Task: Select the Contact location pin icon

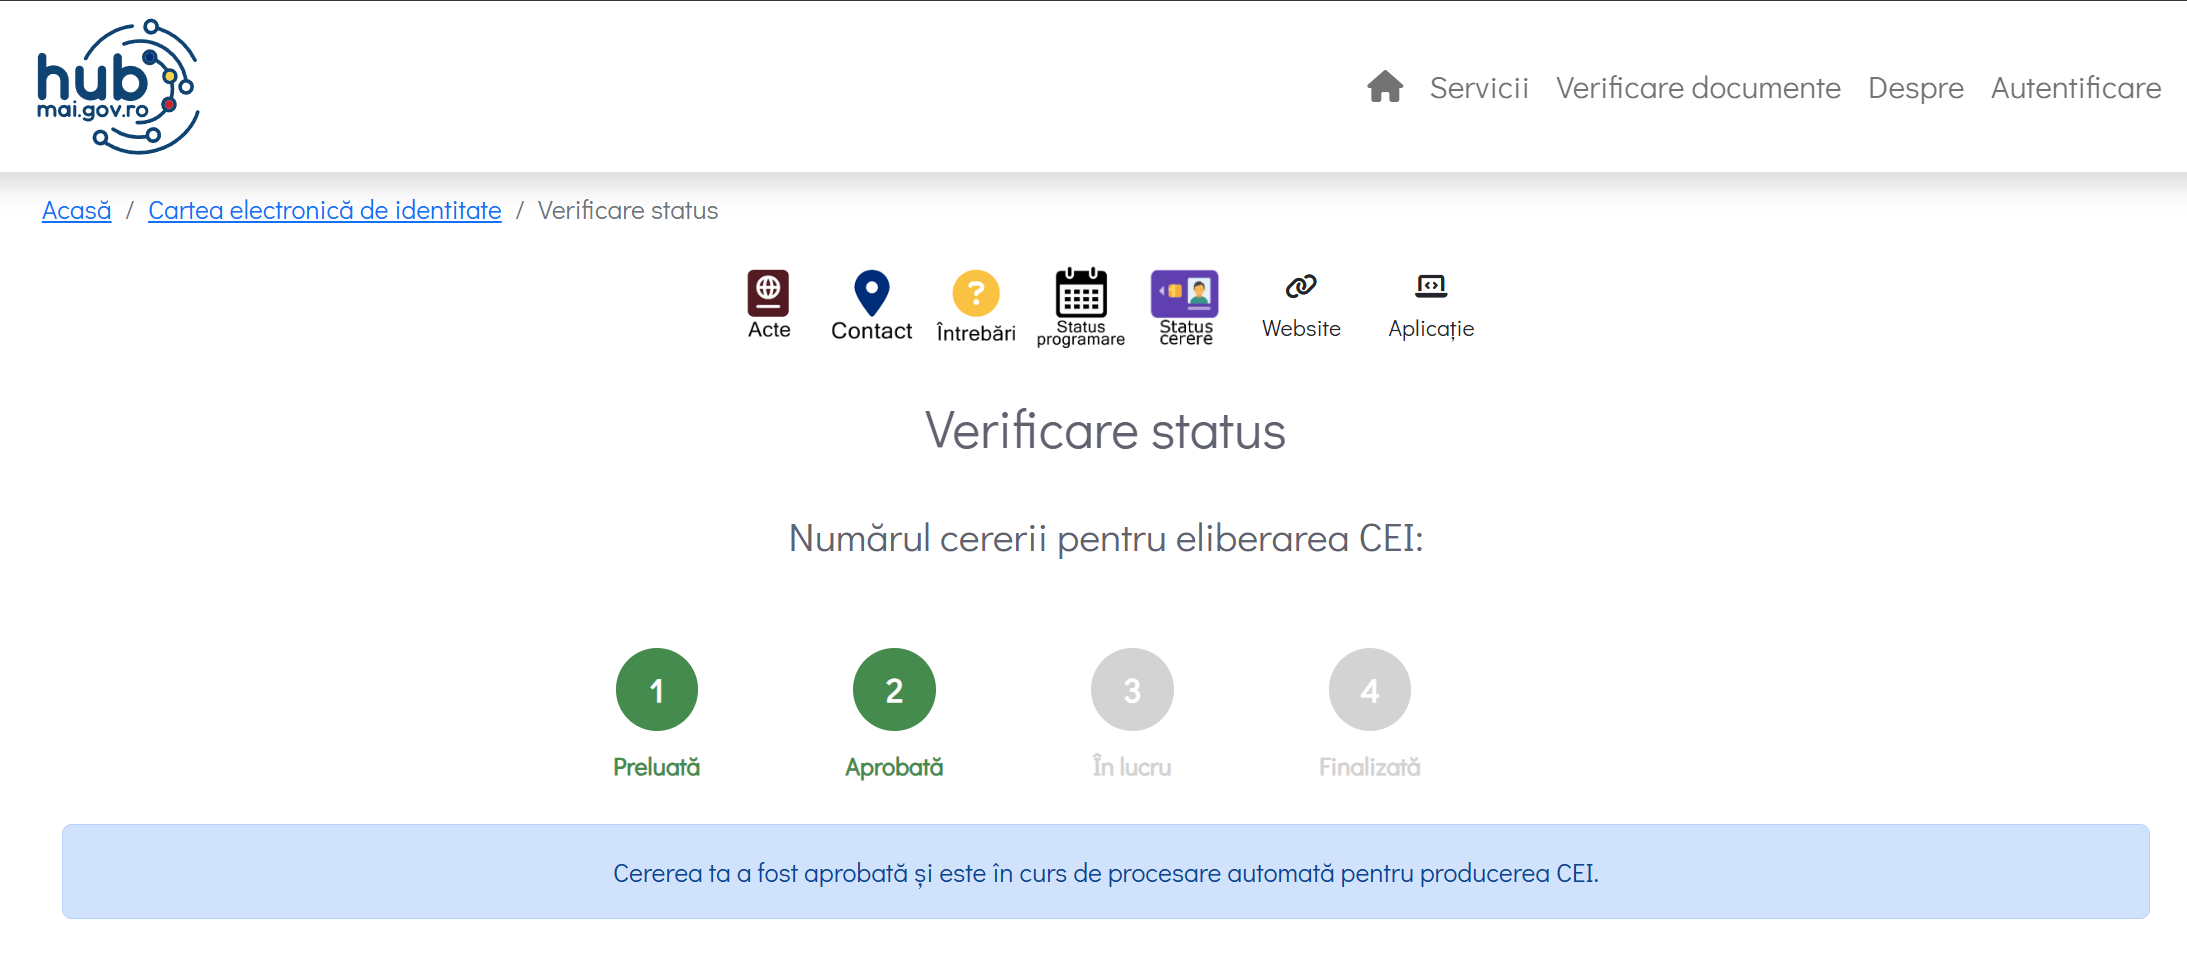Action: (871, 293)
